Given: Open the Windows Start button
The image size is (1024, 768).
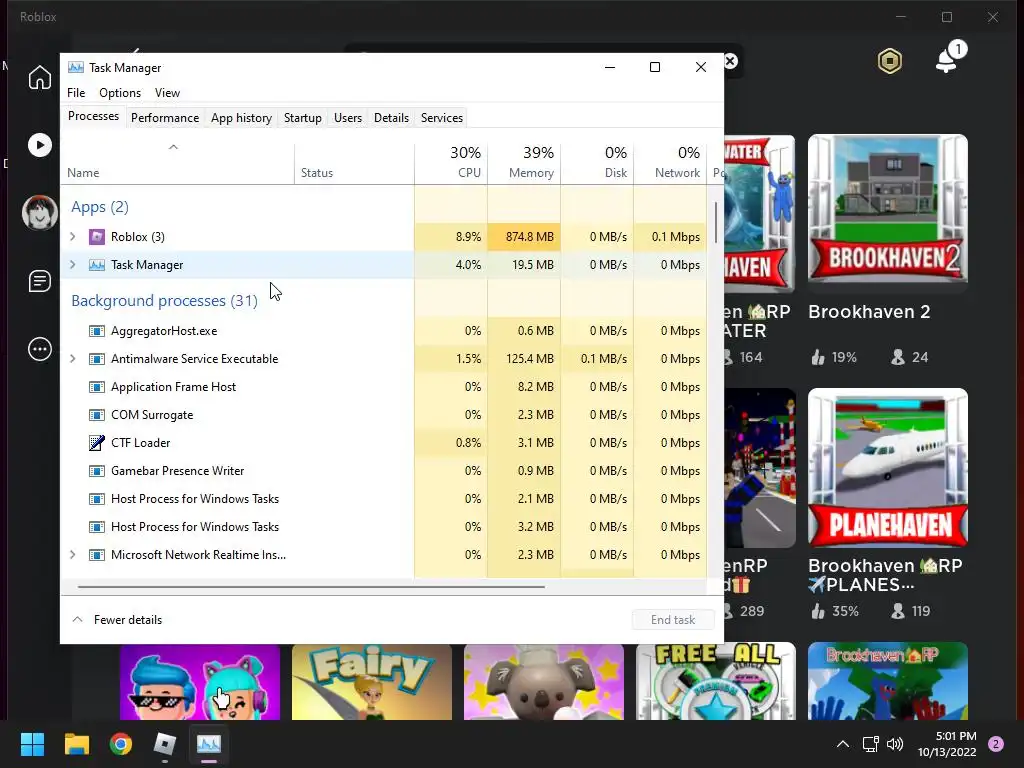Looking at the screenshot, I should 32,744.
